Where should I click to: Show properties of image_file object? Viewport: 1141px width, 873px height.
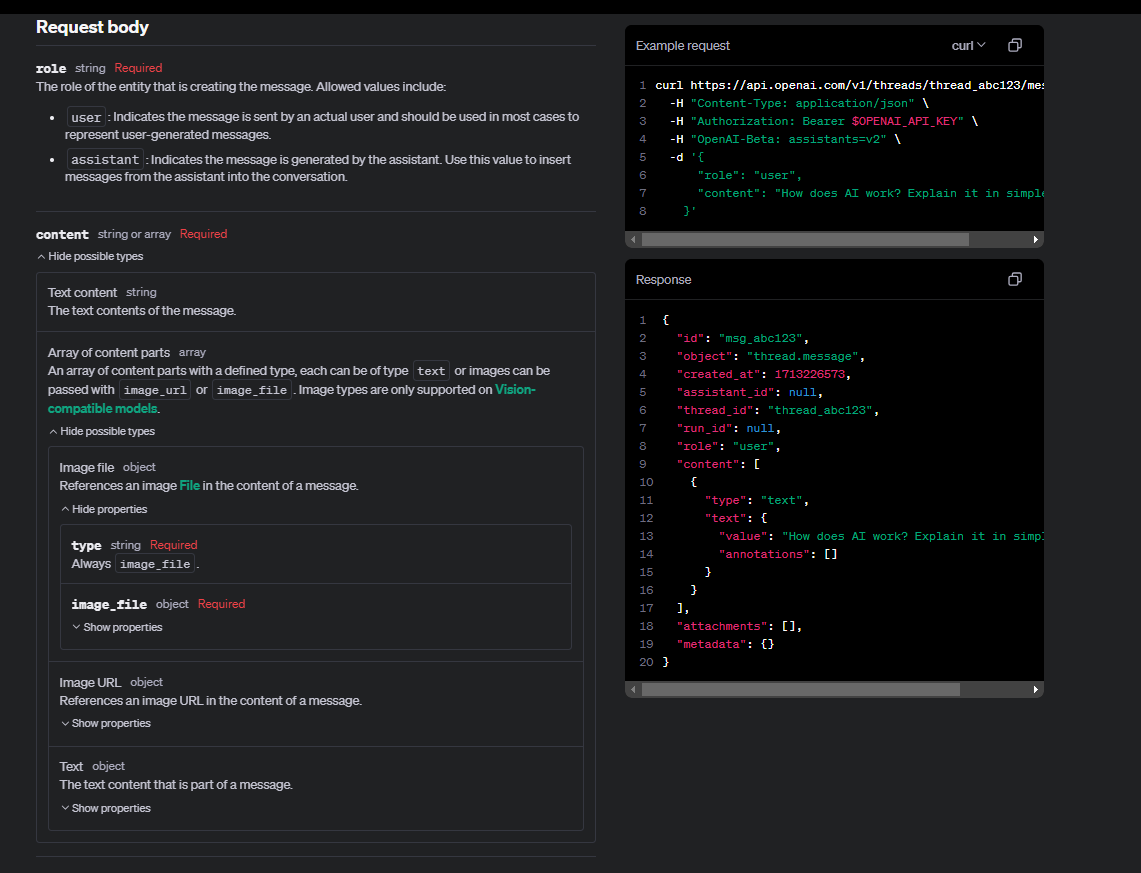click(x=117, y=627)
